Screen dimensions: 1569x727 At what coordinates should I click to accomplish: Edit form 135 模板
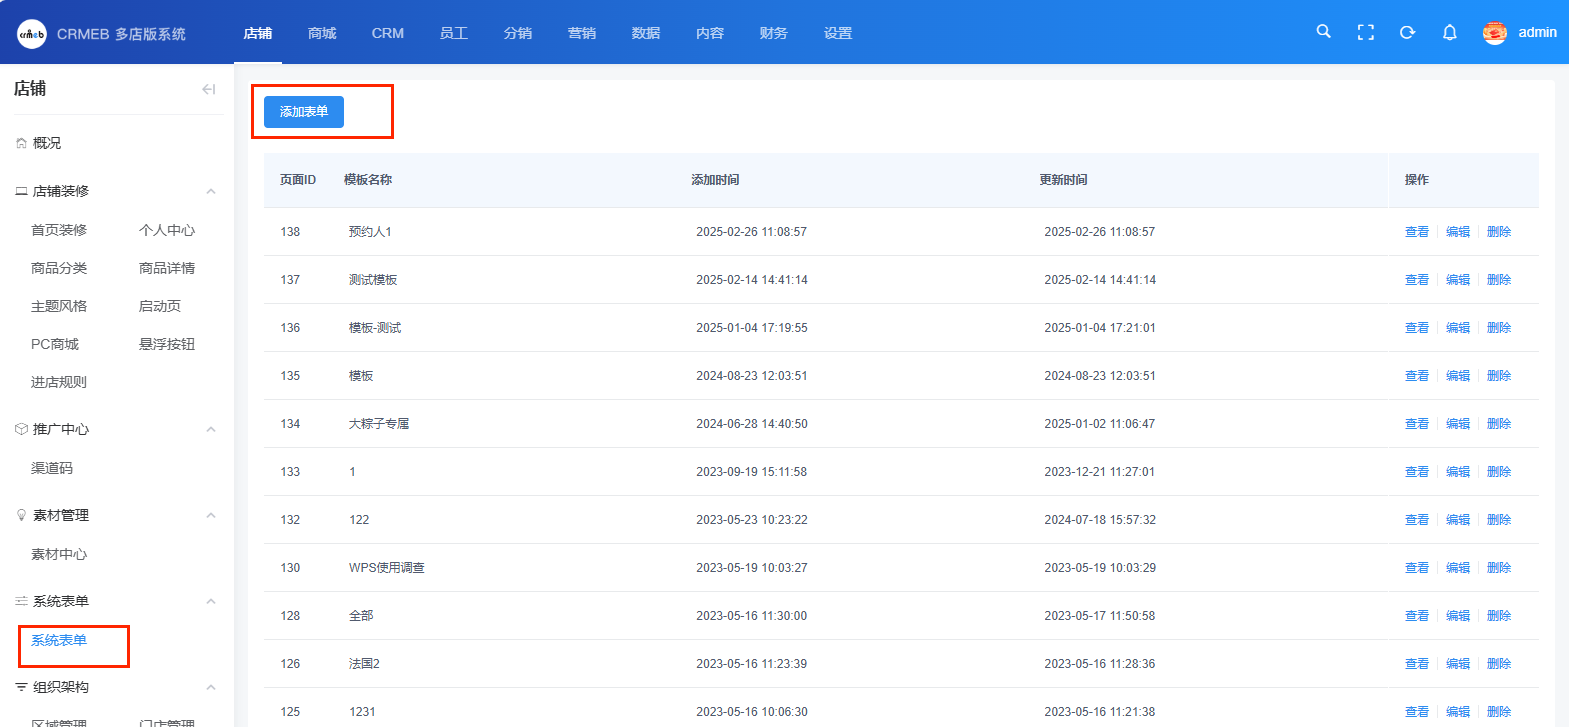click(x=1458, y=376)
